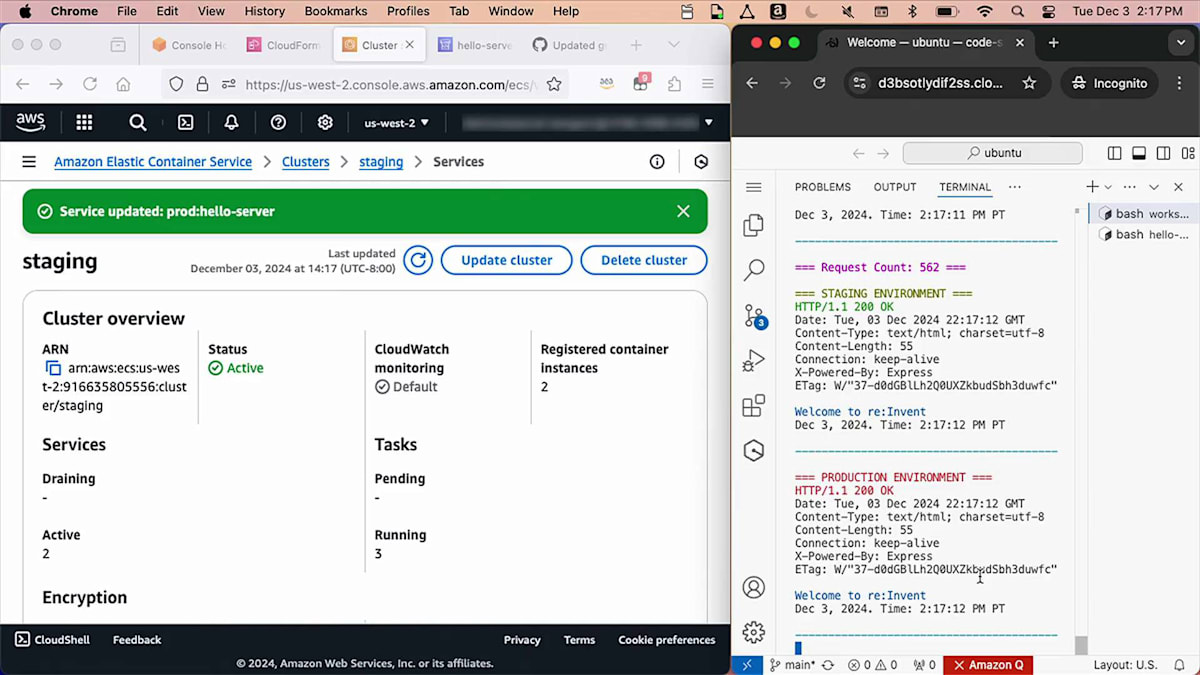Viewport: 1200px width, 675px height.
Task: Open the History menu in macOS menu bar
Action: click(265, 11)
